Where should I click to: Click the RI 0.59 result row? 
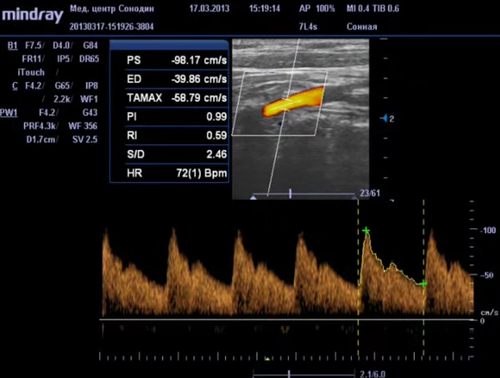click(x=177, y=135)
